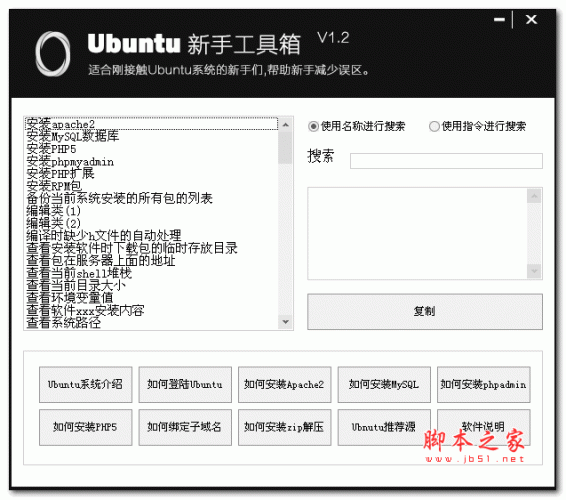The image size is (566, 500).
Task: Open 如何绑定子域名 guide
Action: point(185,427)
